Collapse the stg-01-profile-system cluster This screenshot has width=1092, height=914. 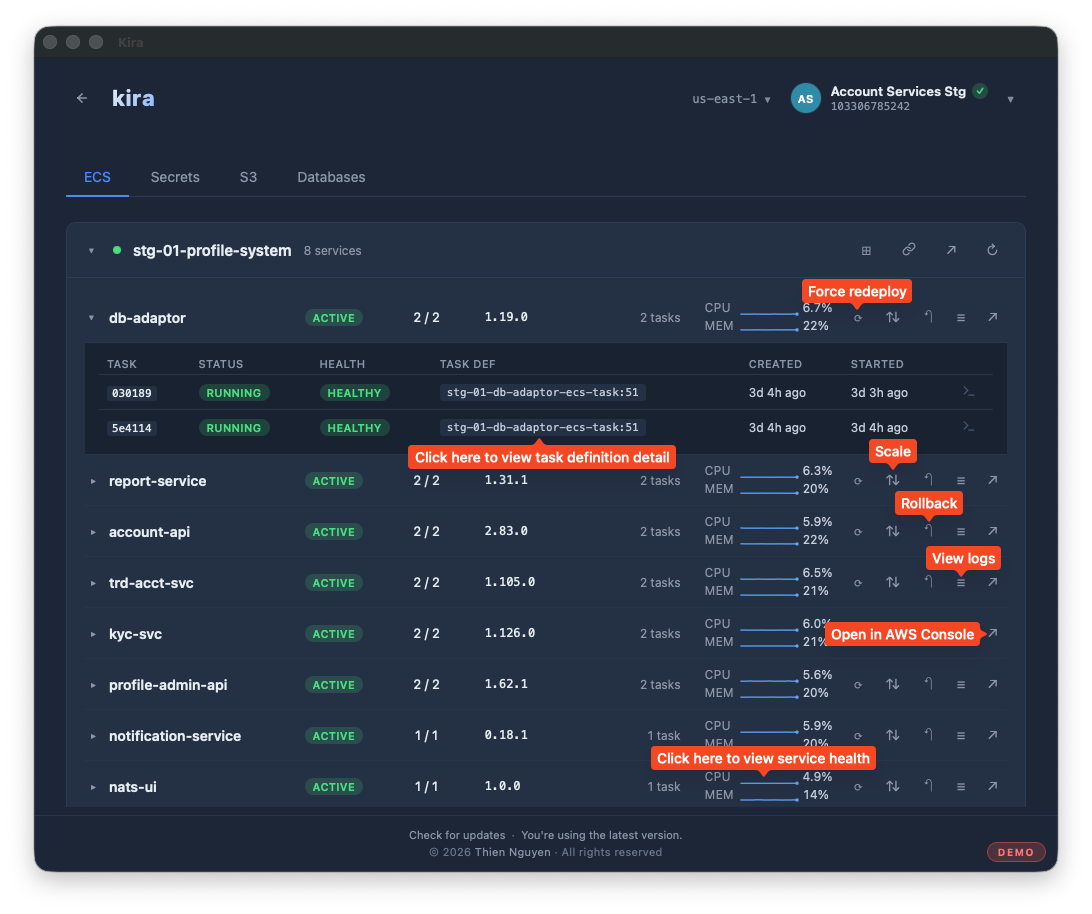click(91, 251)
